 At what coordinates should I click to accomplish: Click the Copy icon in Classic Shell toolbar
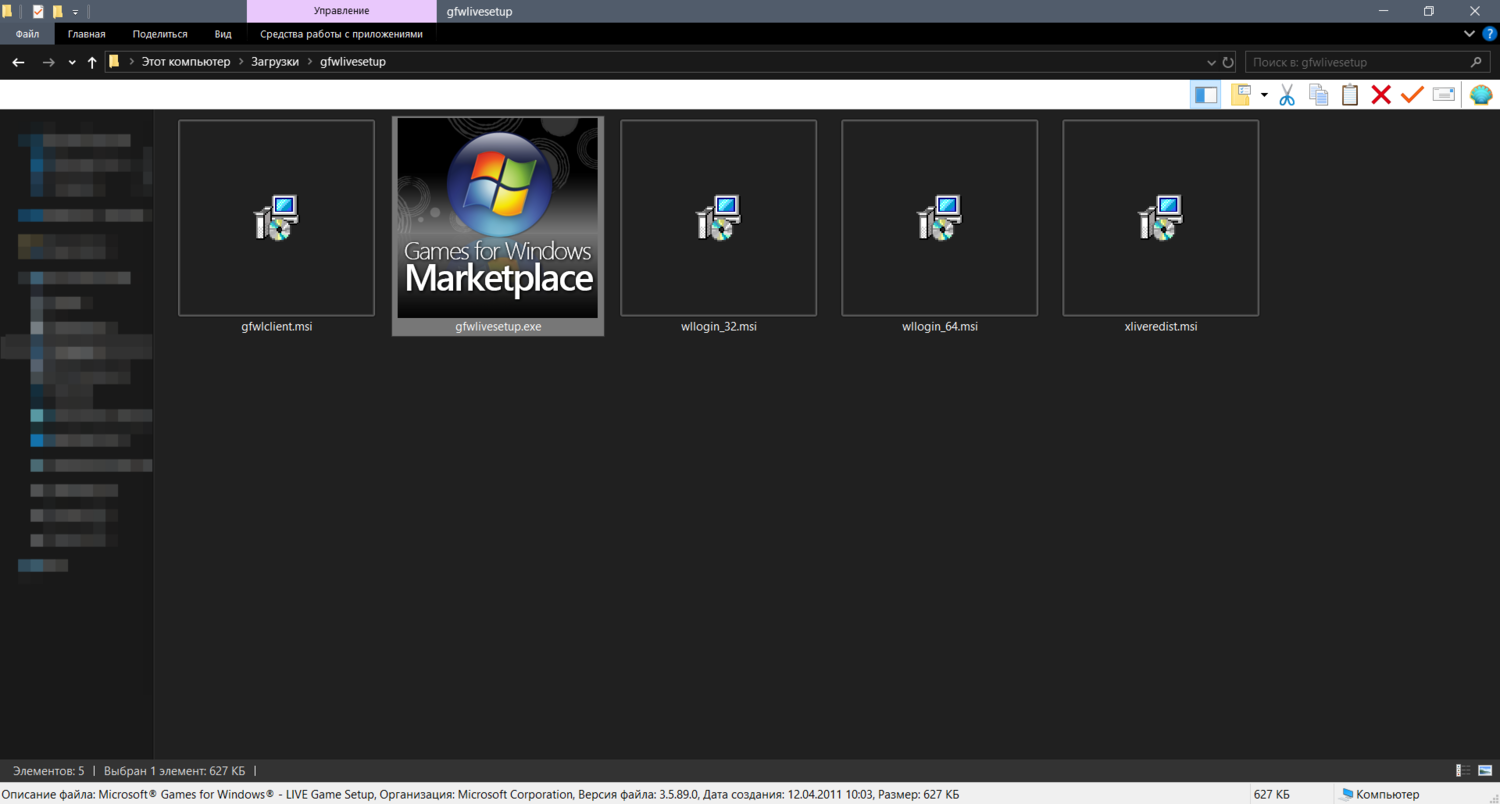pos(1319,95)
